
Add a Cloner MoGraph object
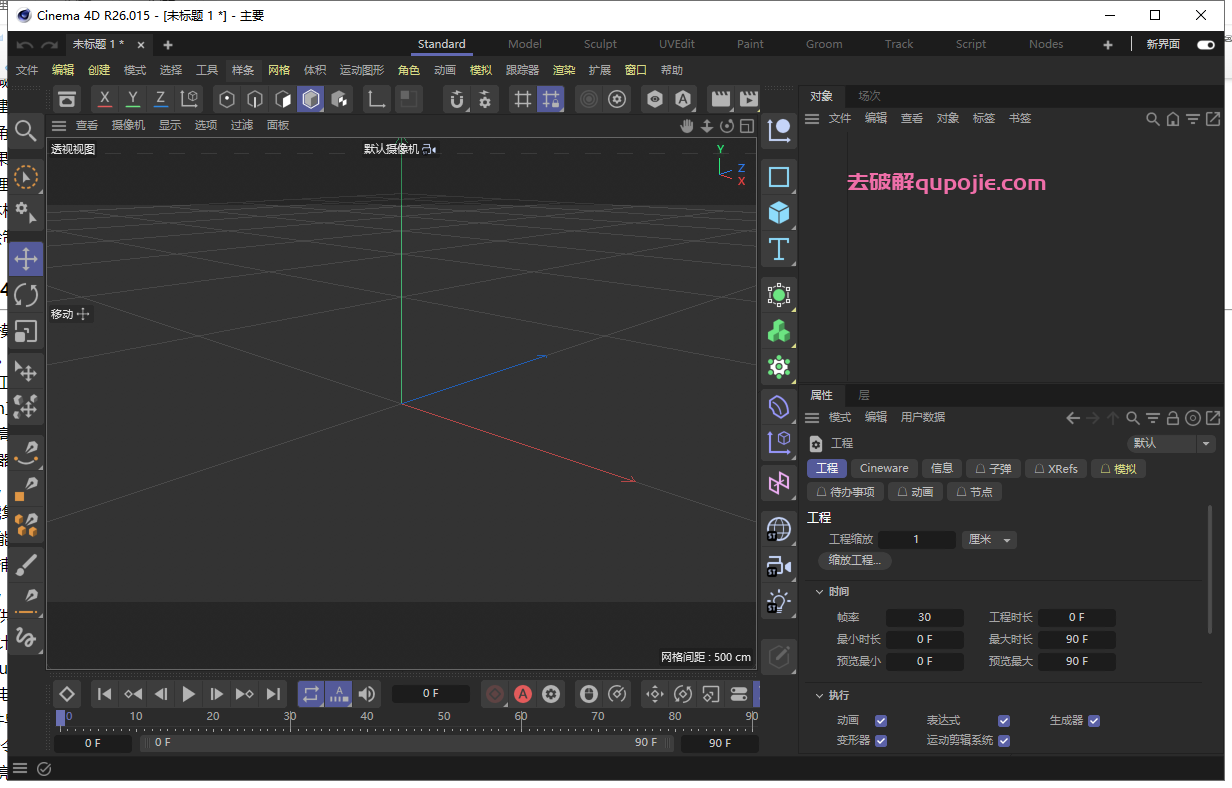click(x=779, y=331)
